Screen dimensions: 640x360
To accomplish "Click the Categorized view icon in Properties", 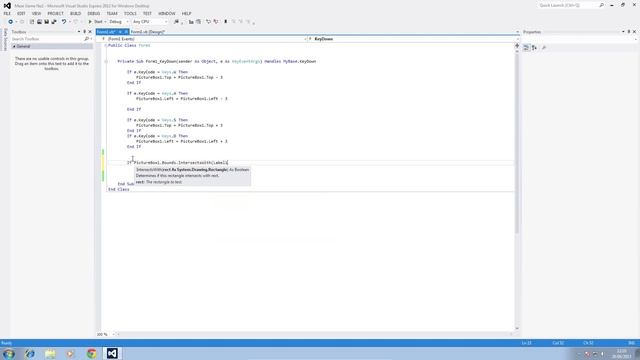I will 527,48.
